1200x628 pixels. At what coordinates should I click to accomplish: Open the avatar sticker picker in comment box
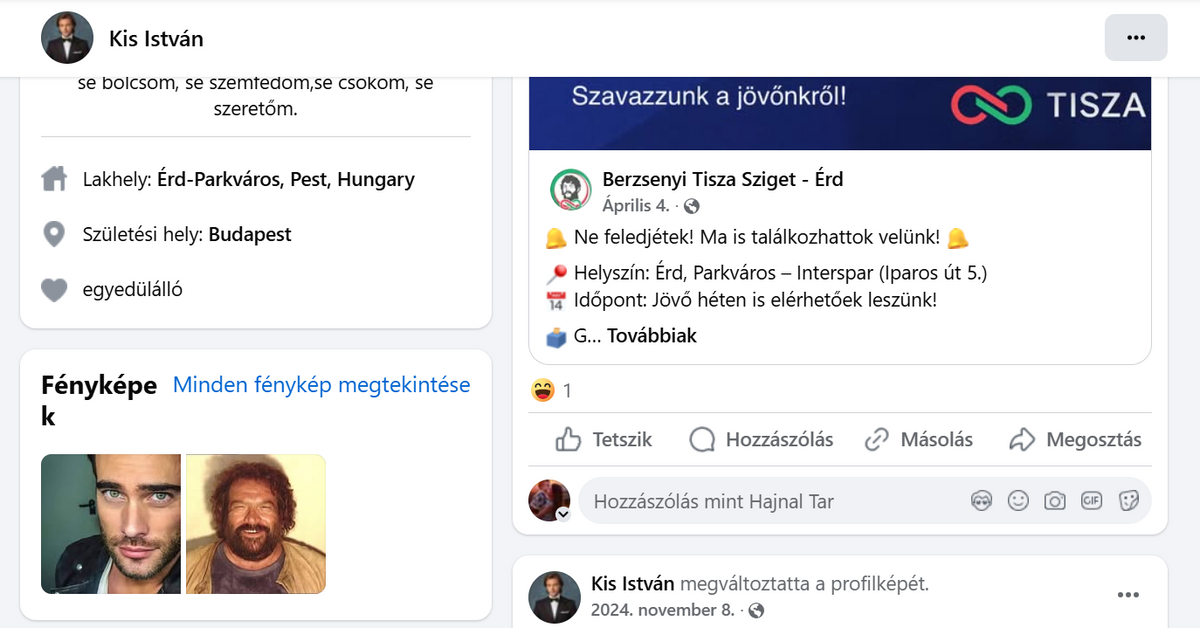(x=982, y=501)
